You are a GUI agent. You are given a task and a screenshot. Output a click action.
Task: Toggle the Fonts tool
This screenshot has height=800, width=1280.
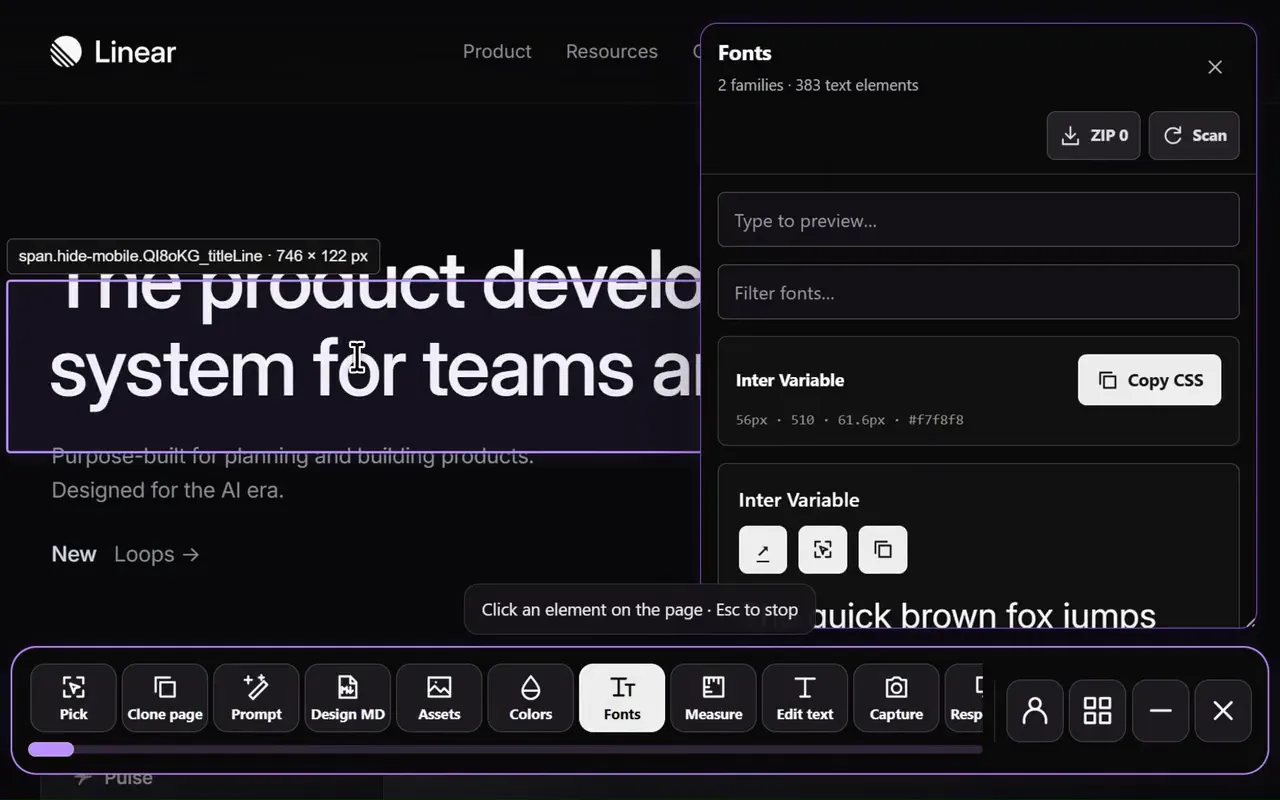pos(622,698)
